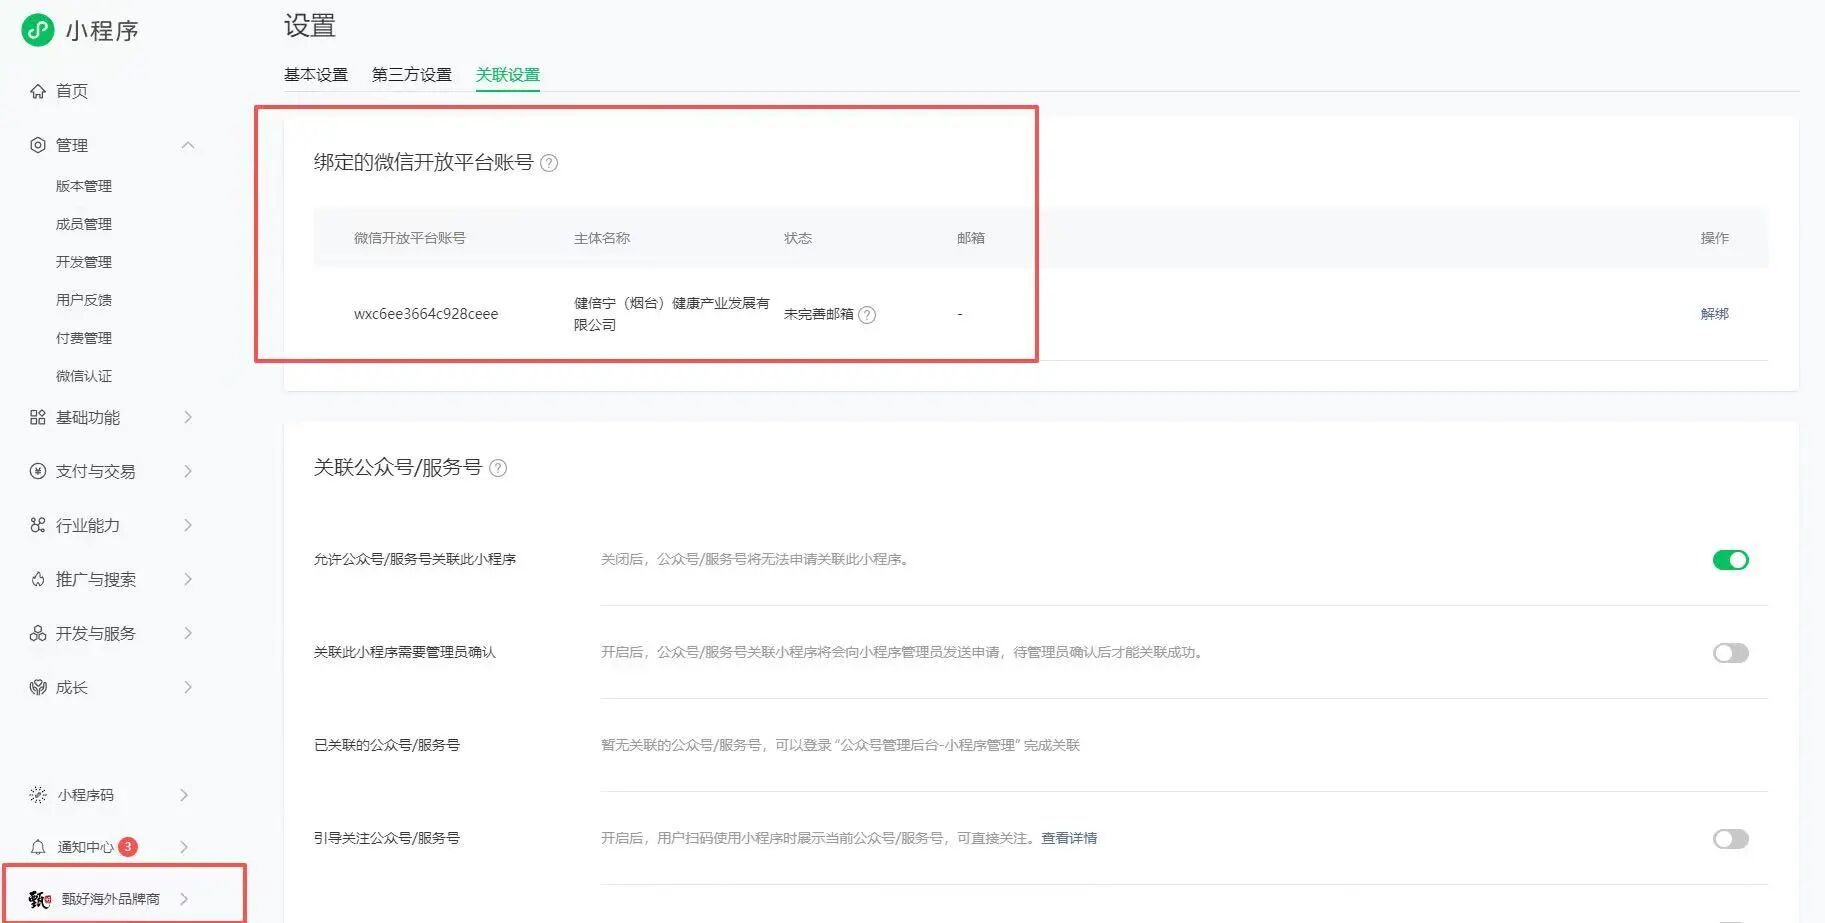Click the 管理 menu label

tap(72, 145)
